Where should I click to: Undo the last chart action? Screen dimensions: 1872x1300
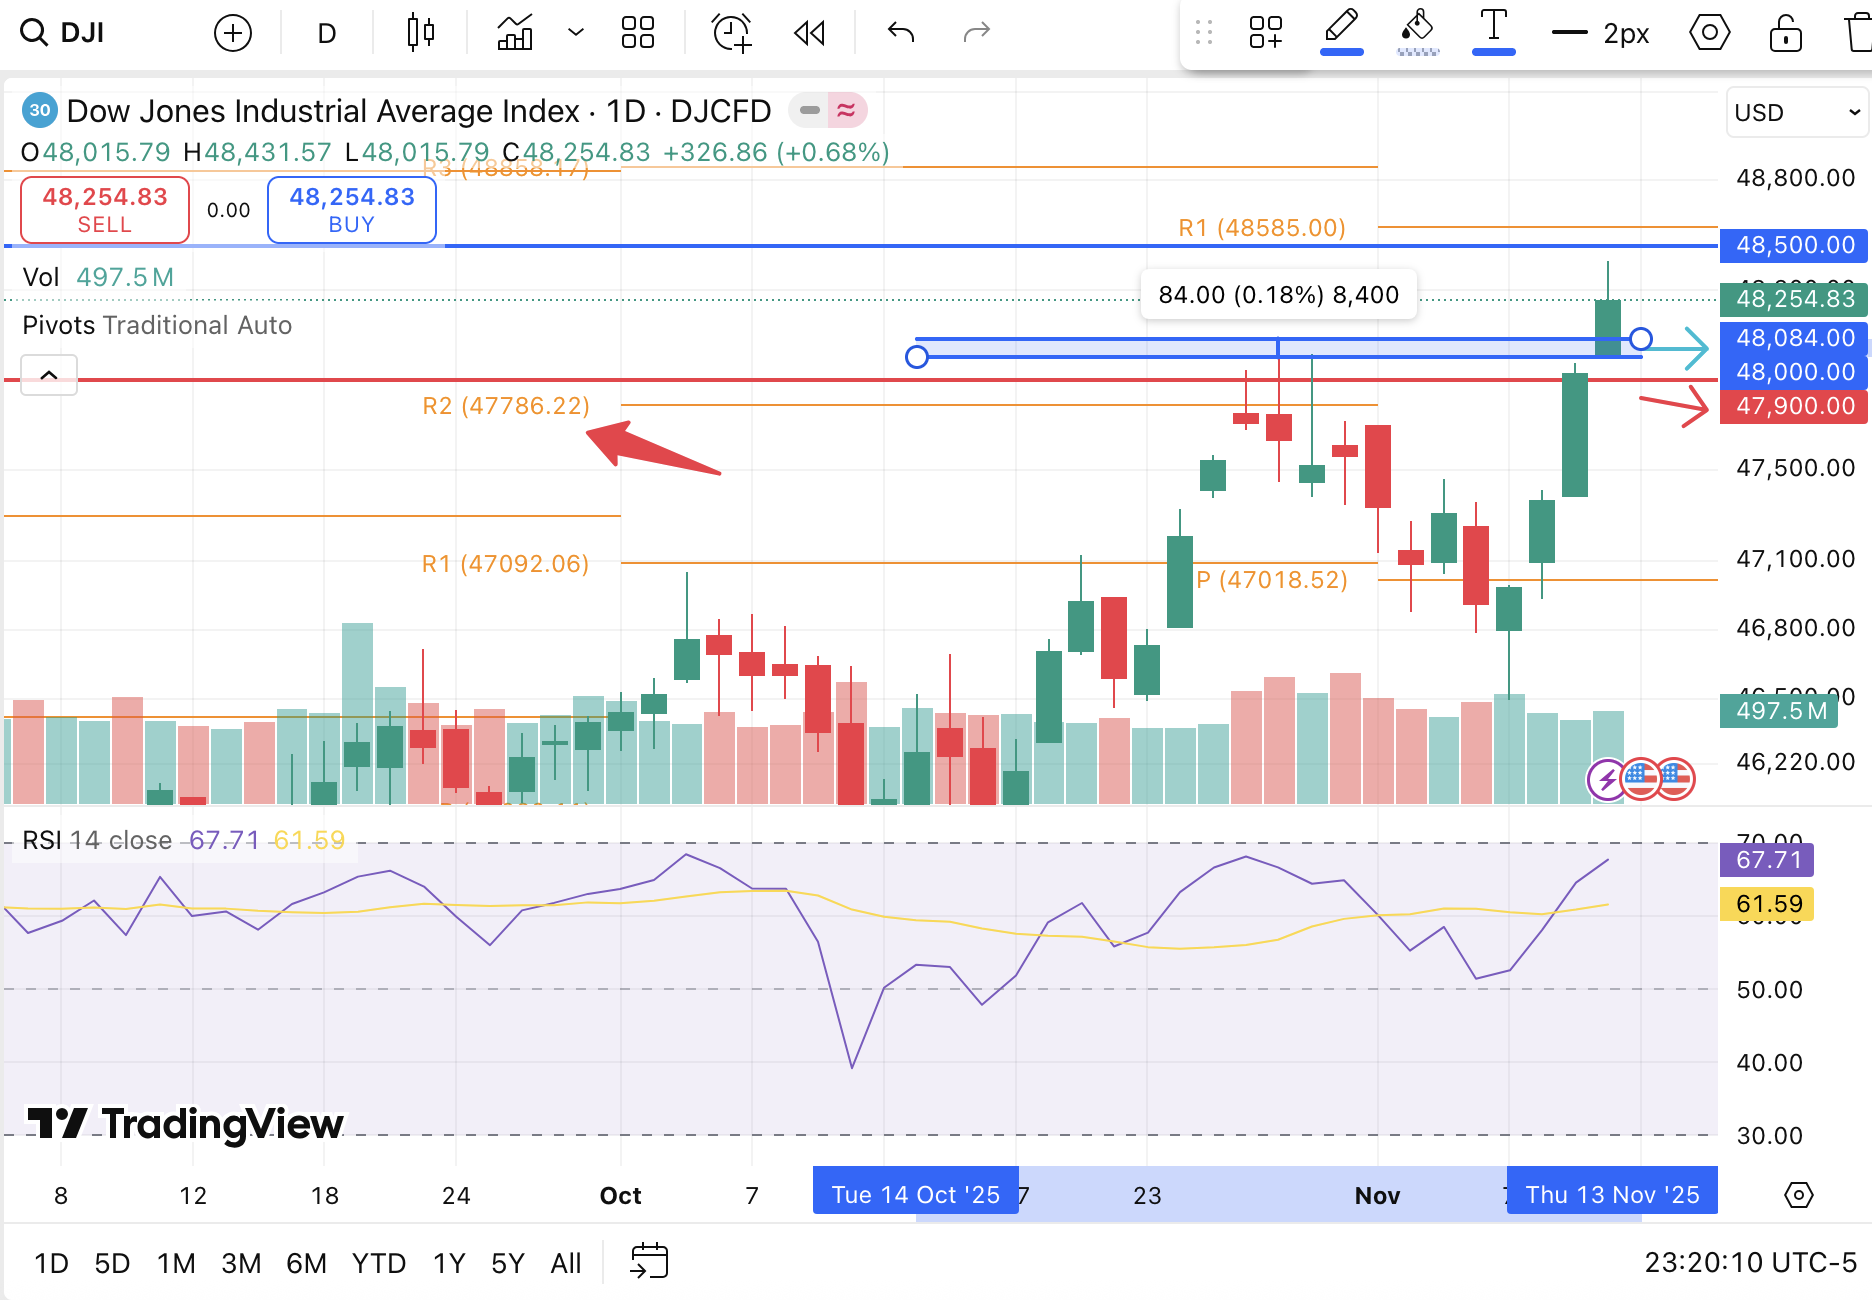901,34
